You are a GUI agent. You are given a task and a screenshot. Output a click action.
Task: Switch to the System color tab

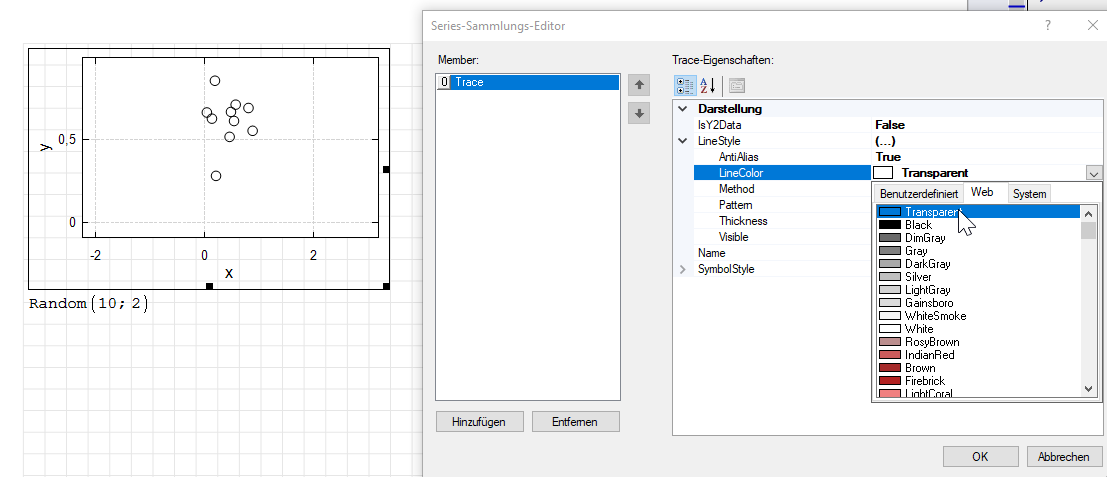[1029, 193]
